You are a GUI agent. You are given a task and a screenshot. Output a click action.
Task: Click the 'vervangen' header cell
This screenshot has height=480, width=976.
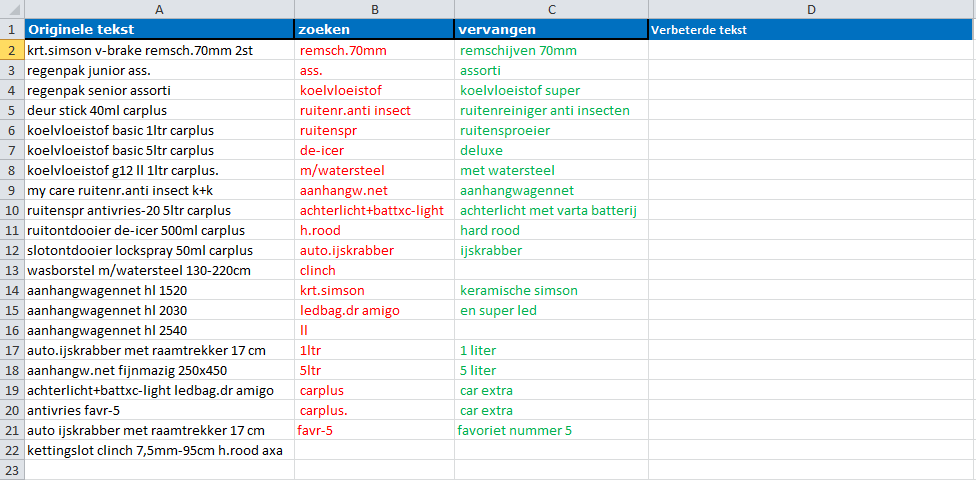(x=551, y=29)
